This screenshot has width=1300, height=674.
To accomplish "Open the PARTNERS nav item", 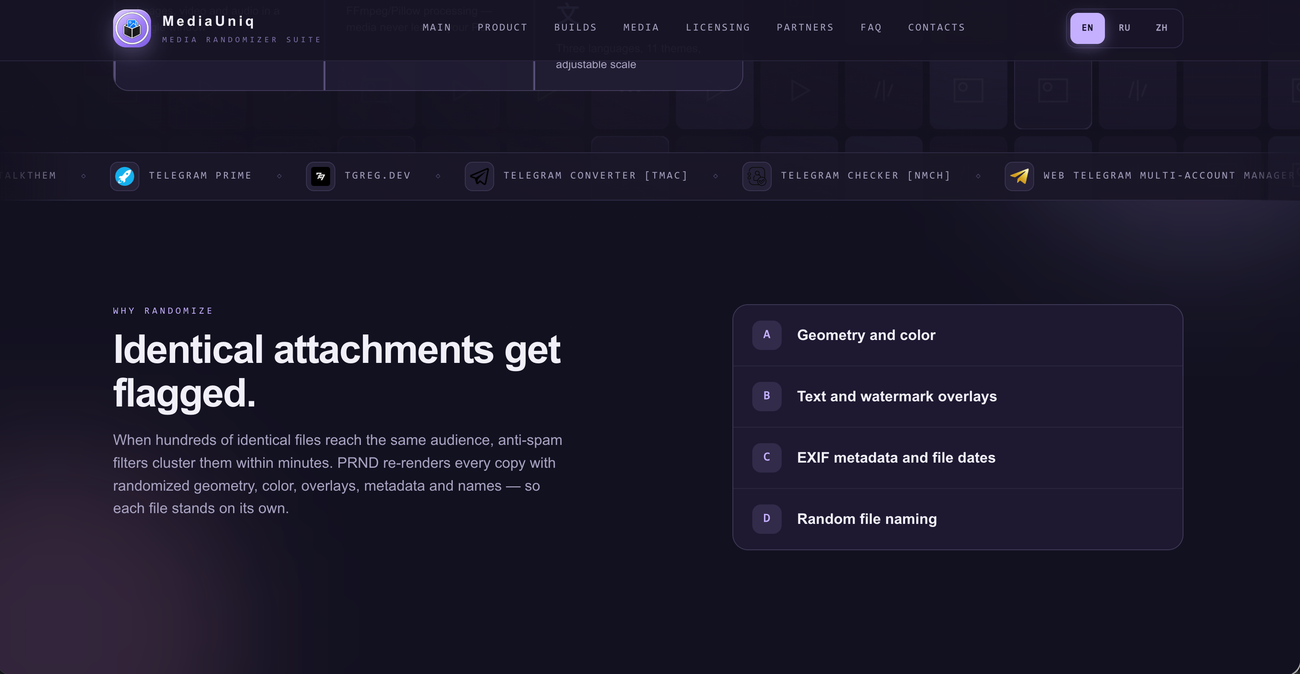I will 805,28.
